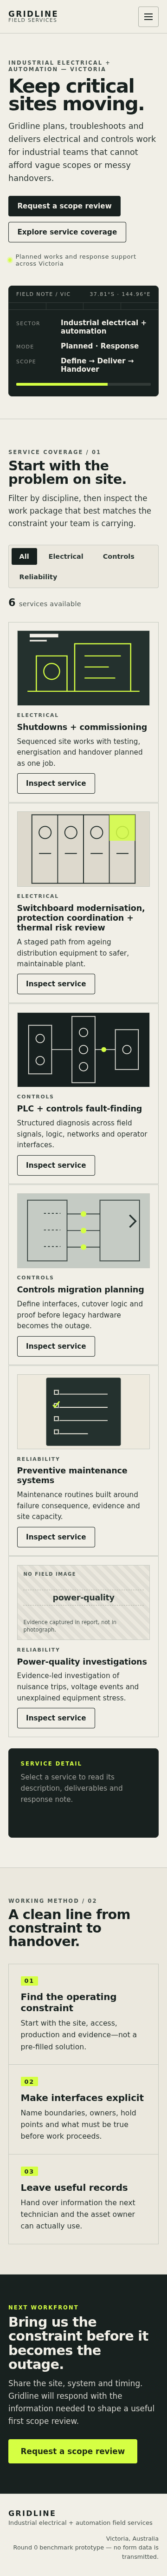Click the PLC controls fault-finding diagram
This screenshot has height=2576, width=167.
(x=83, y=1050)
